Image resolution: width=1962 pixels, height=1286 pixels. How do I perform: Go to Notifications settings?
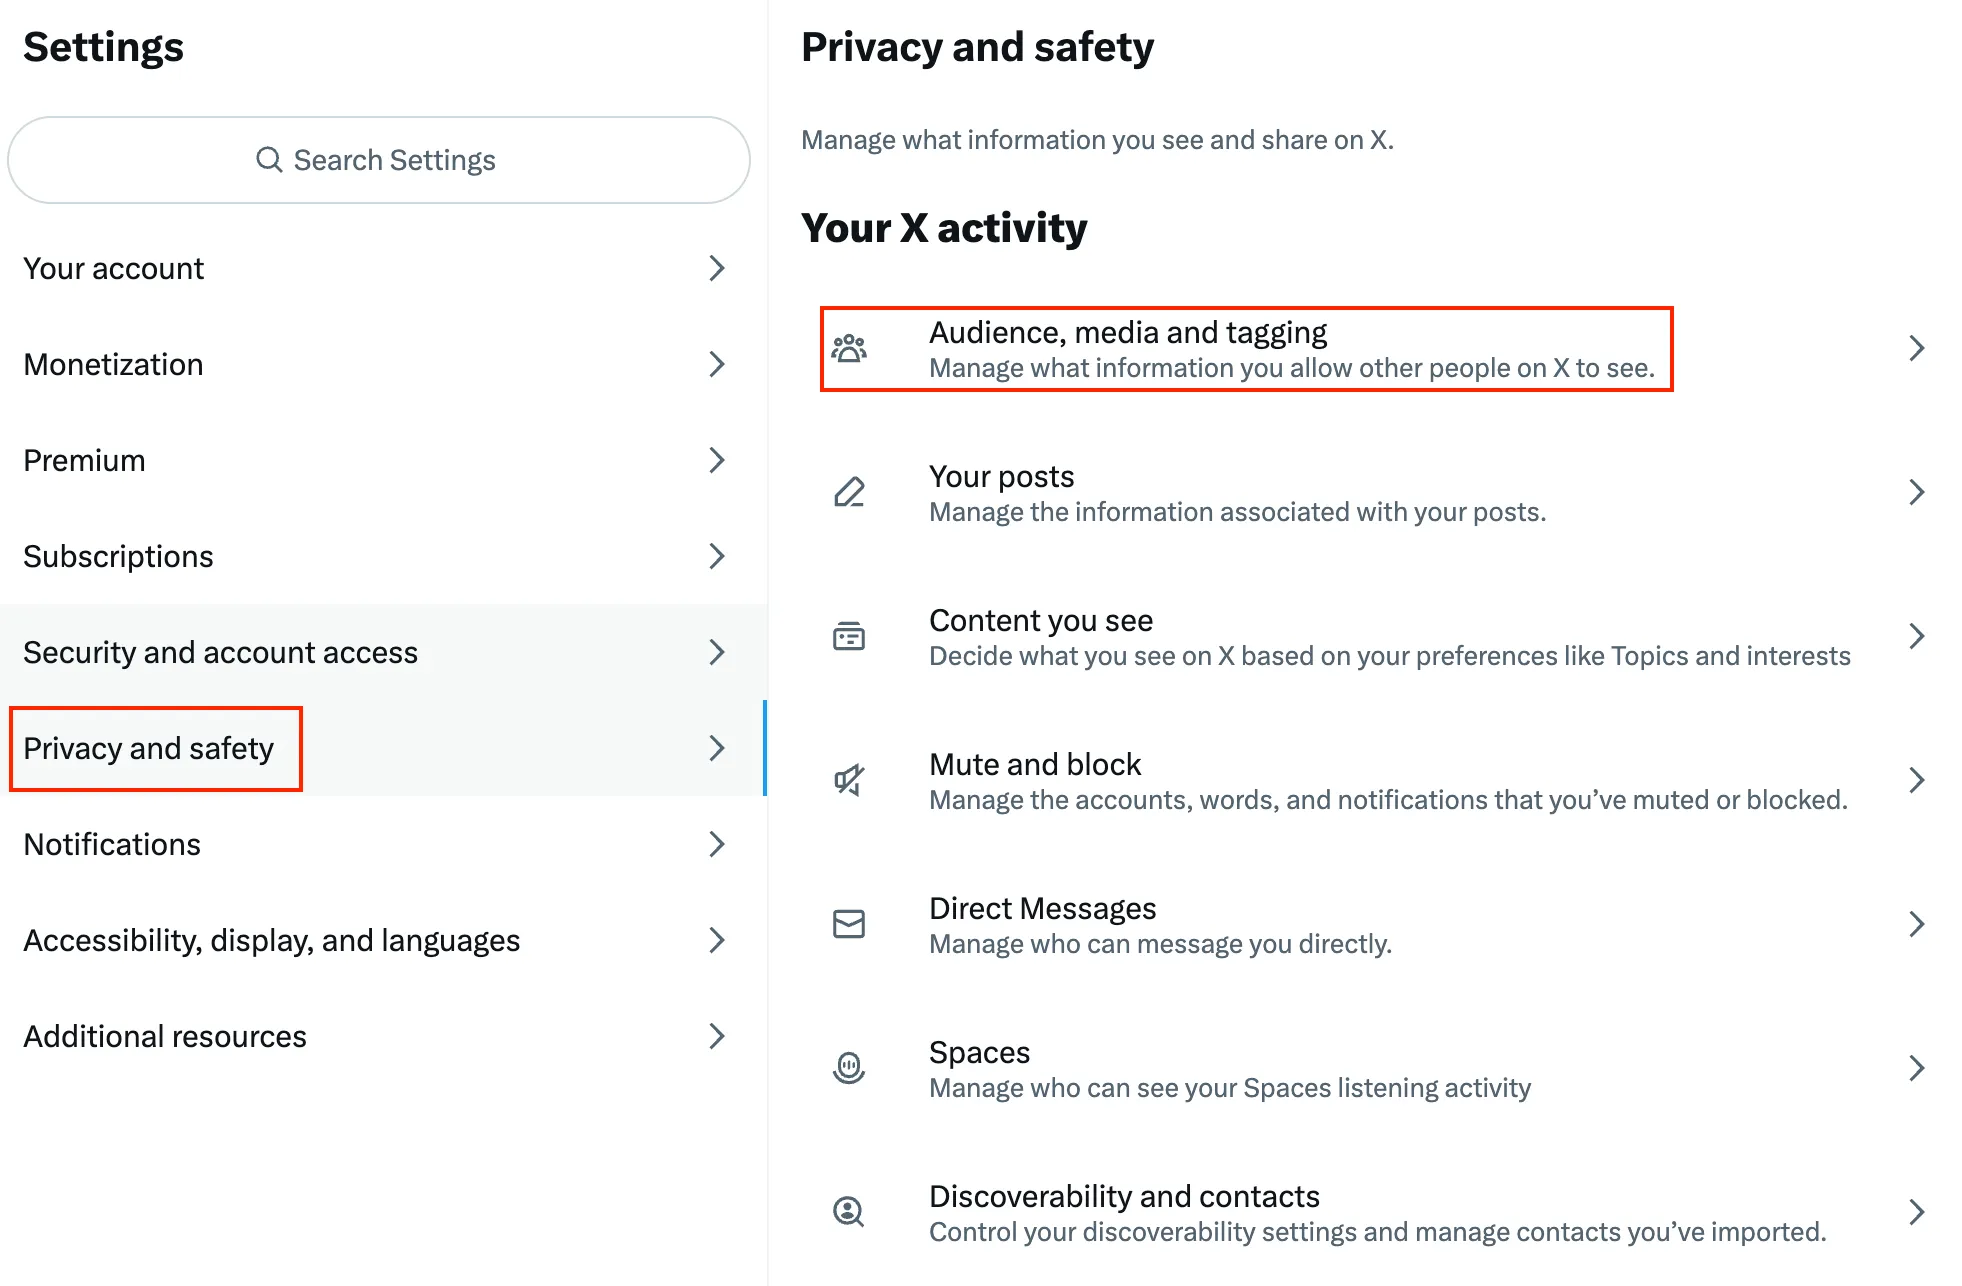[x=112, y=844]
